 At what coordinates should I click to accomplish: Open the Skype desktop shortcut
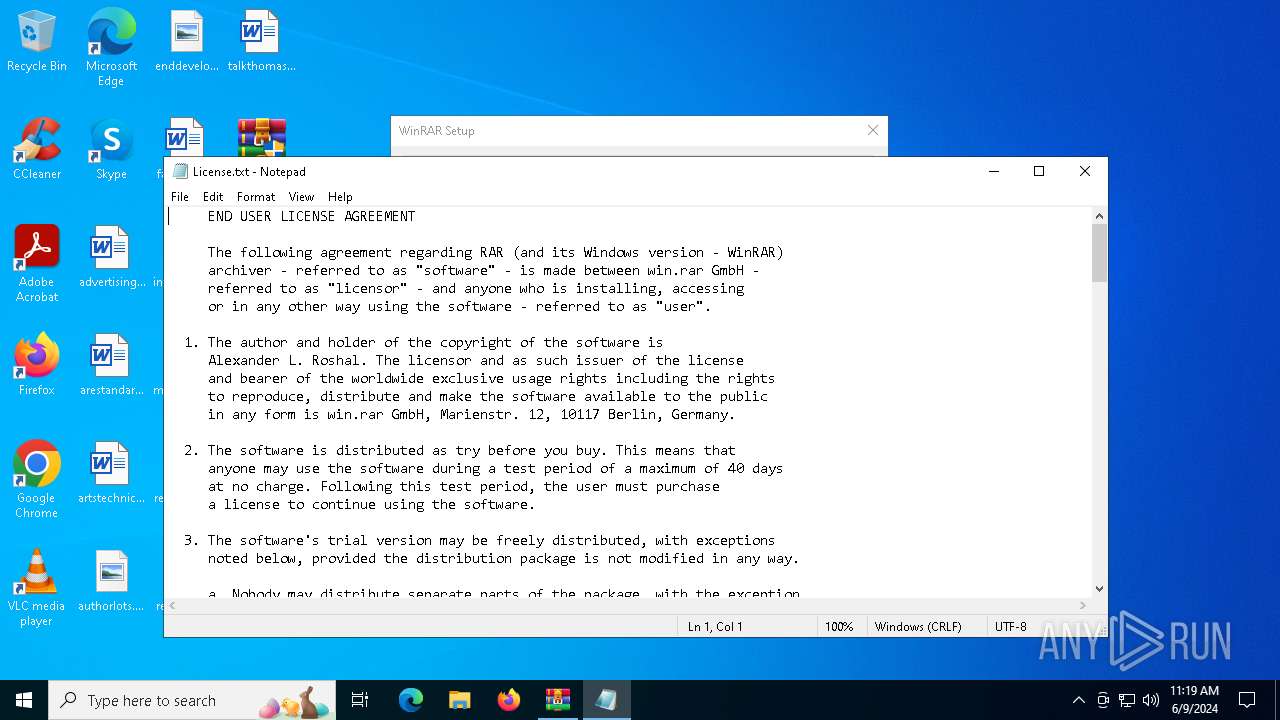(111, 150)
